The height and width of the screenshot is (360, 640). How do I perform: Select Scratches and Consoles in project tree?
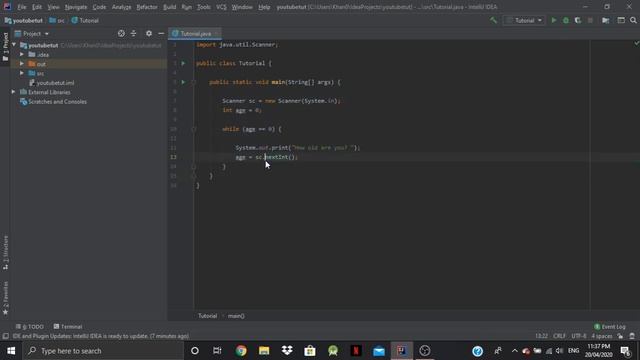coord(53,102)
